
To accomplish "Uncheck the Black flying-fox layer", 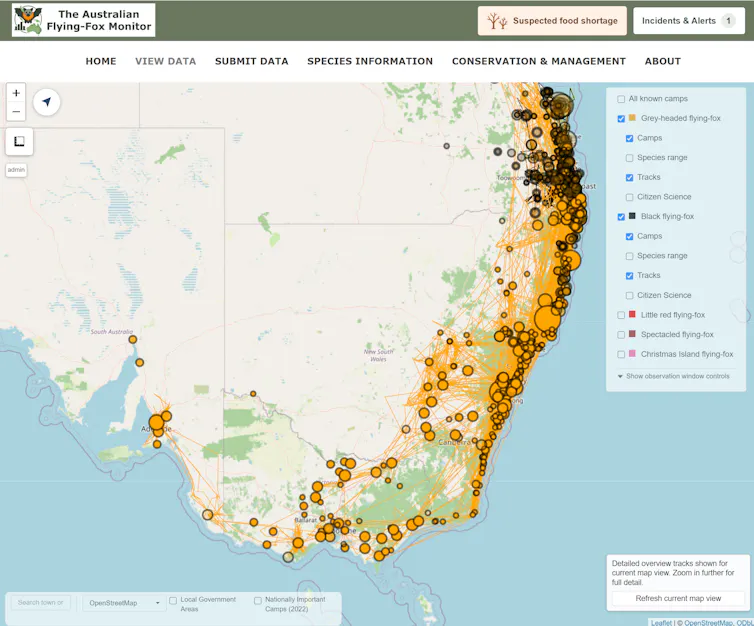I will 621,217.
